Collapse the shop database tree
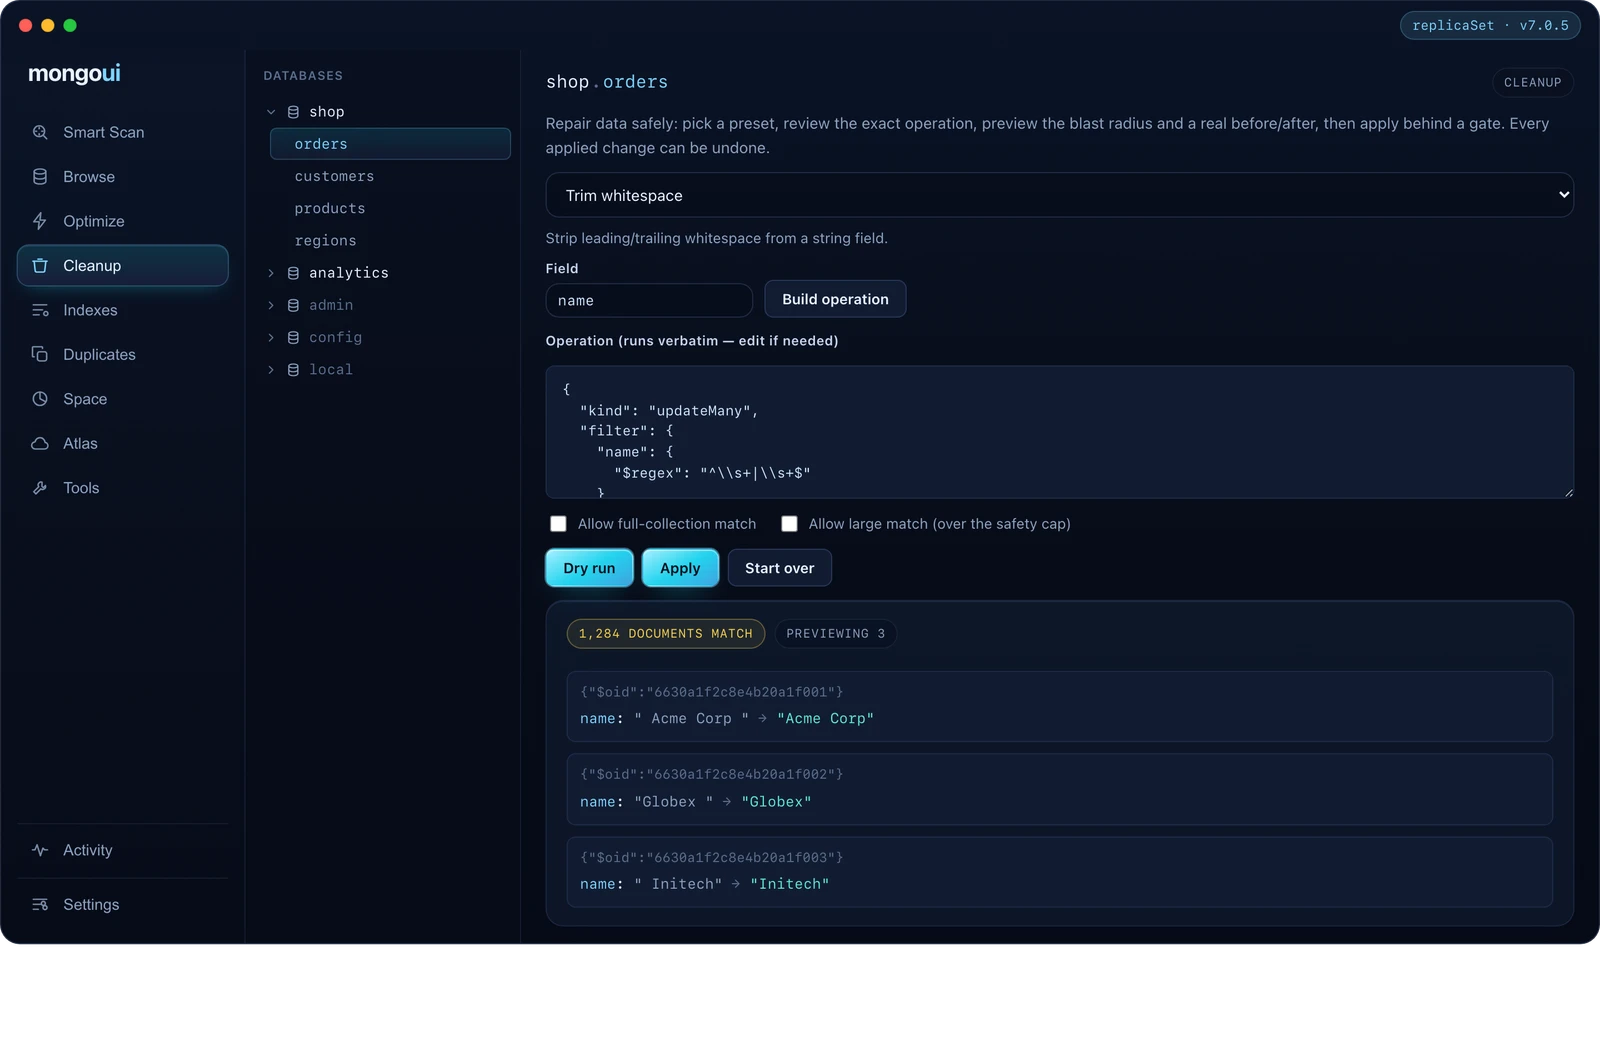The width and height of the screenshot is (1600, 1053). [x=271, y=112]
